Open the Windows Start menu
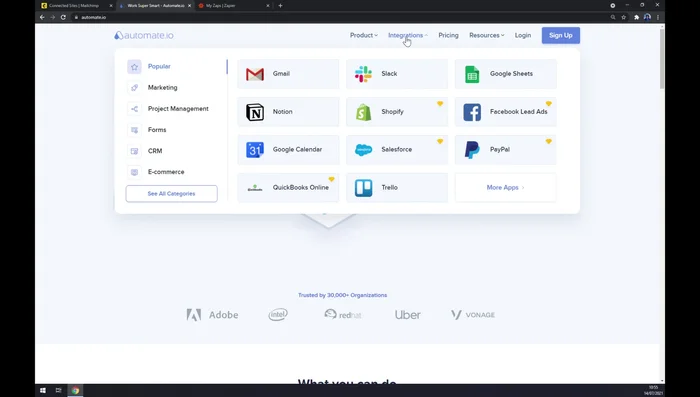Viewport: 700px width, 397px height. 43,390
